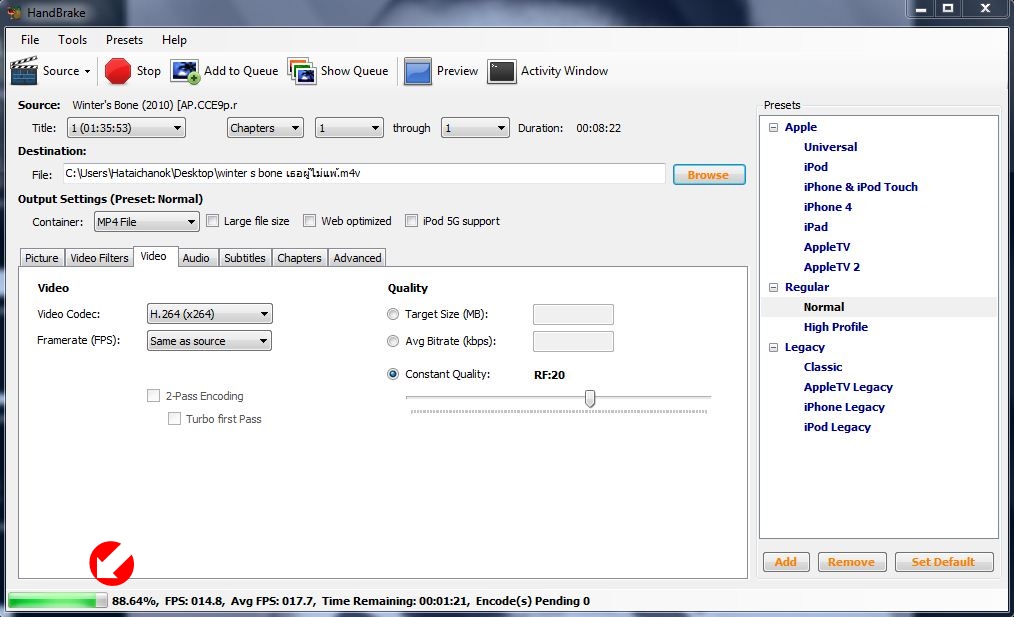The image size is (1014, 617).
Task: Open the Source dropdown arrow in toolbar
Action: pos(87,71)
